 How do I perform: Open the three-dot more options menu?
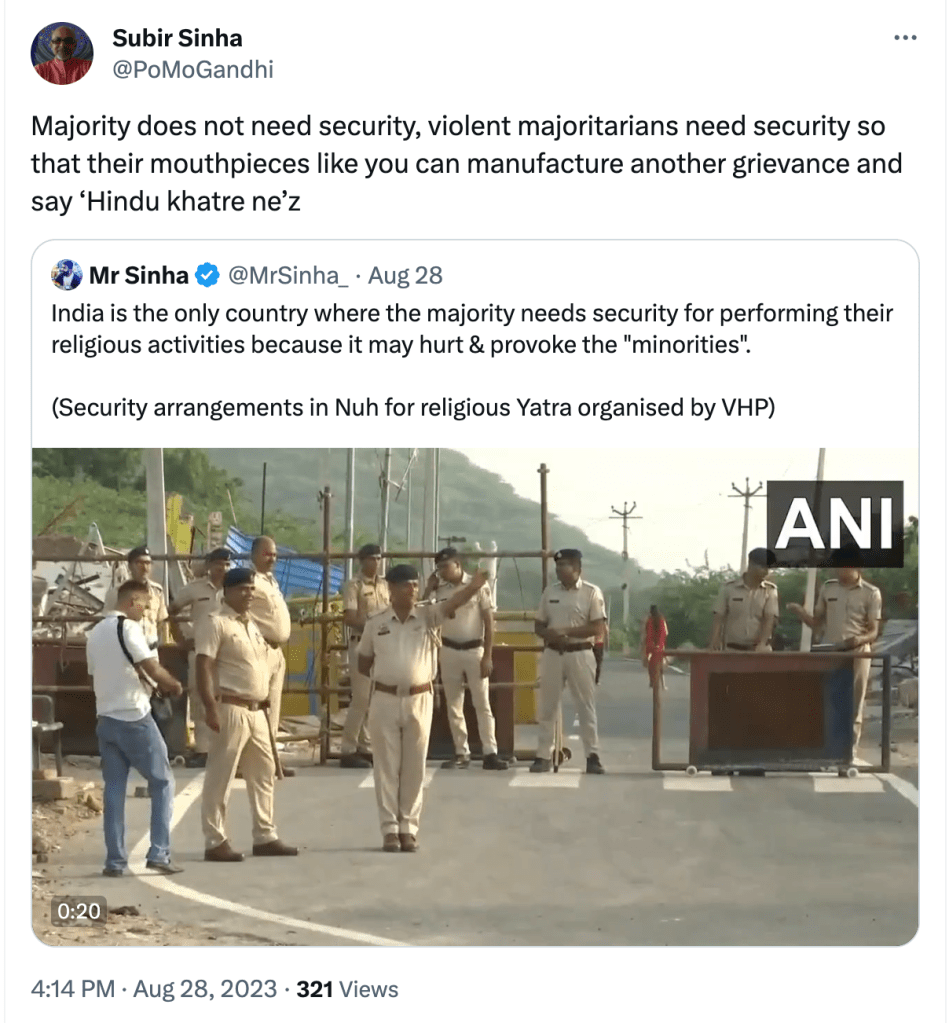pyautogui.click(x=905, y=38)
